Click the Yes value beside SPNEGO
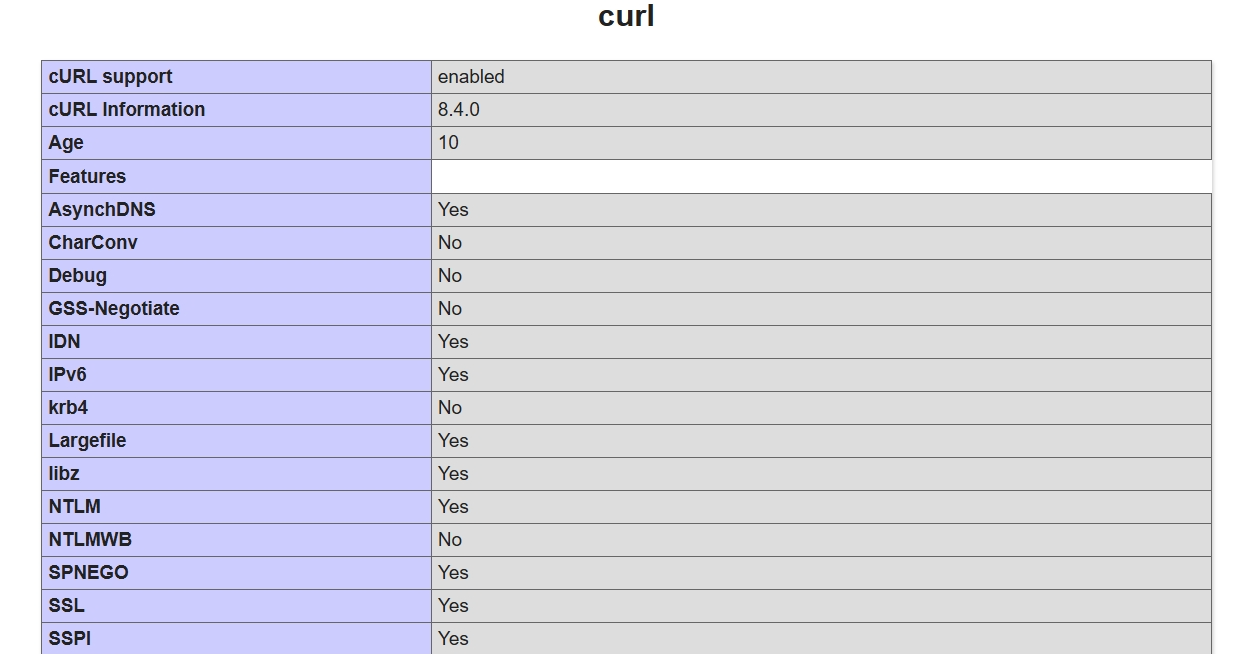This screenshot has height=654, width=1255. click(453, 573)
